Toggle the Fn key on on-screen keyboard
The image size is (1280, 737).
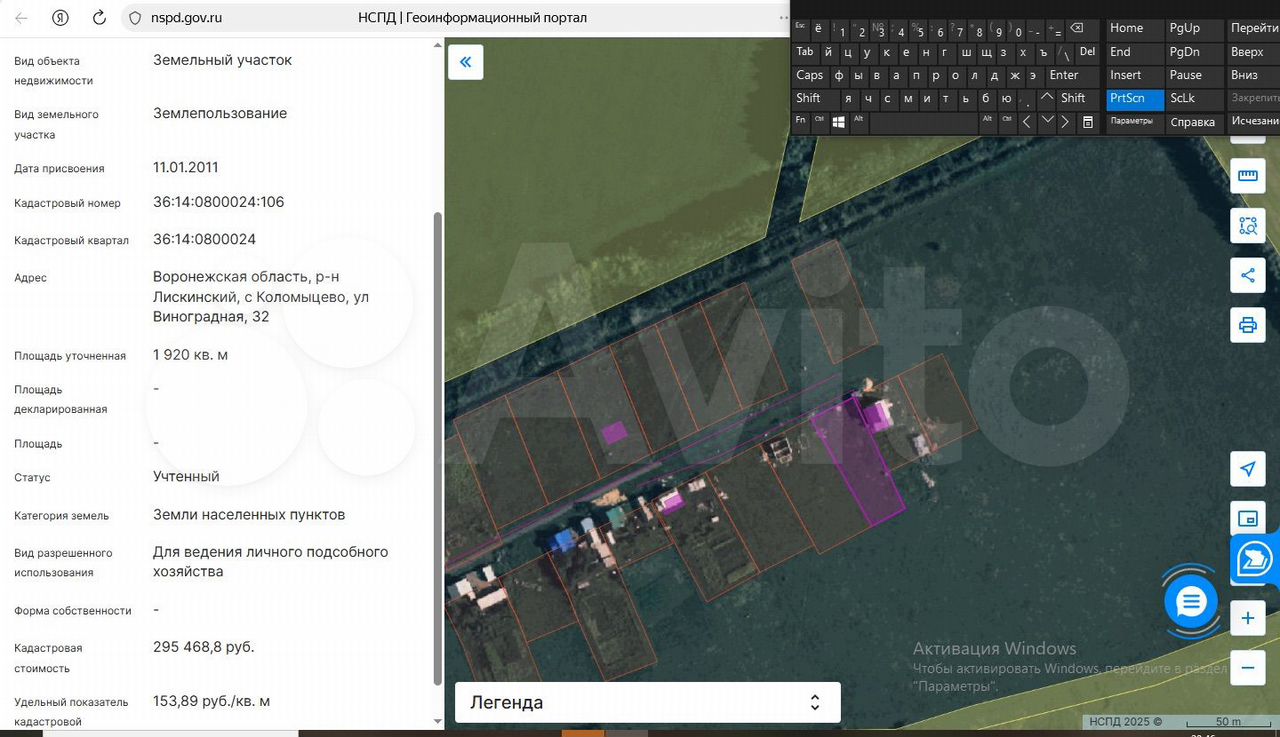click(x=801, y=120)
